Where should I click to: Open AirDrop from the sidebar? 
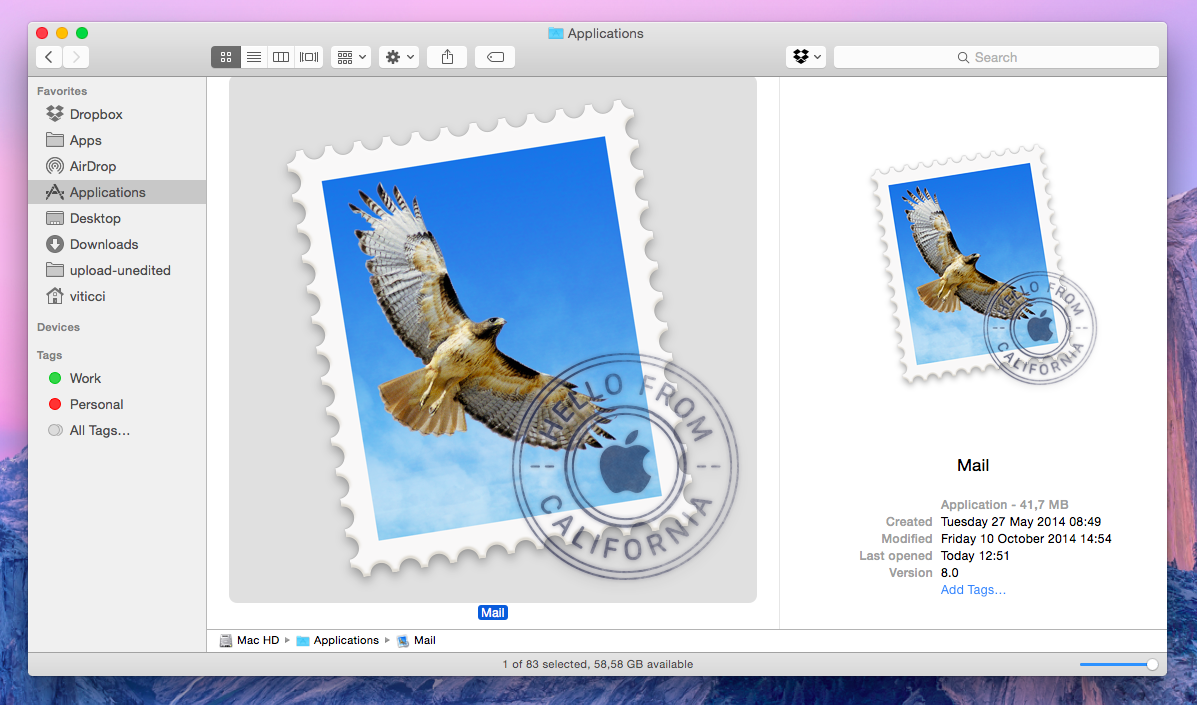(92, 166)
